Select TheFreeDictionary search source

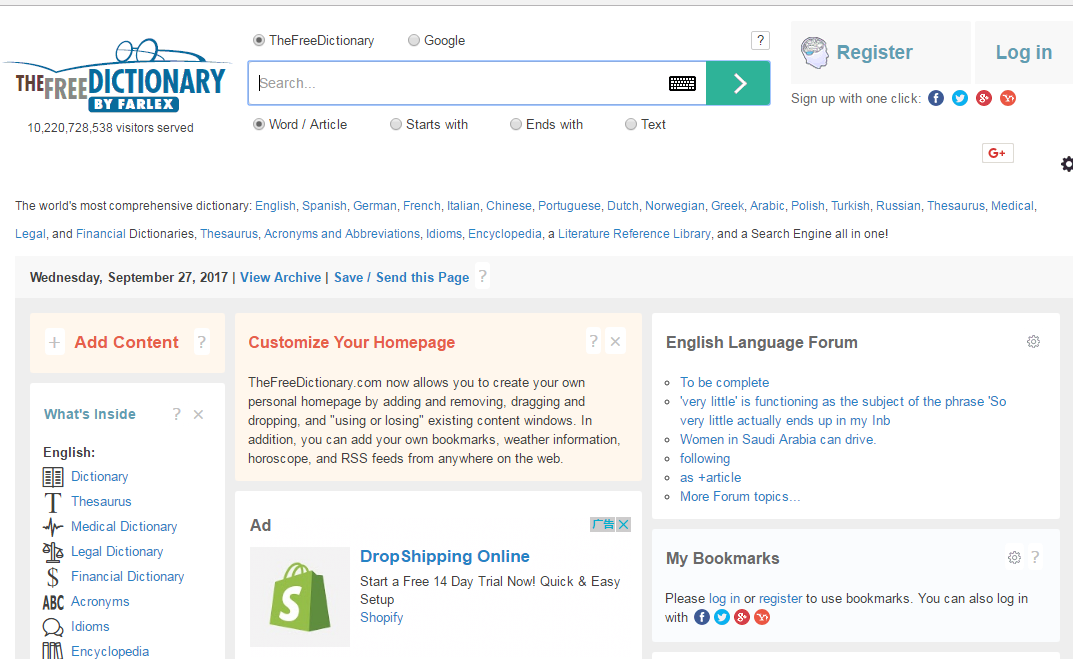(x=259, y=40)
